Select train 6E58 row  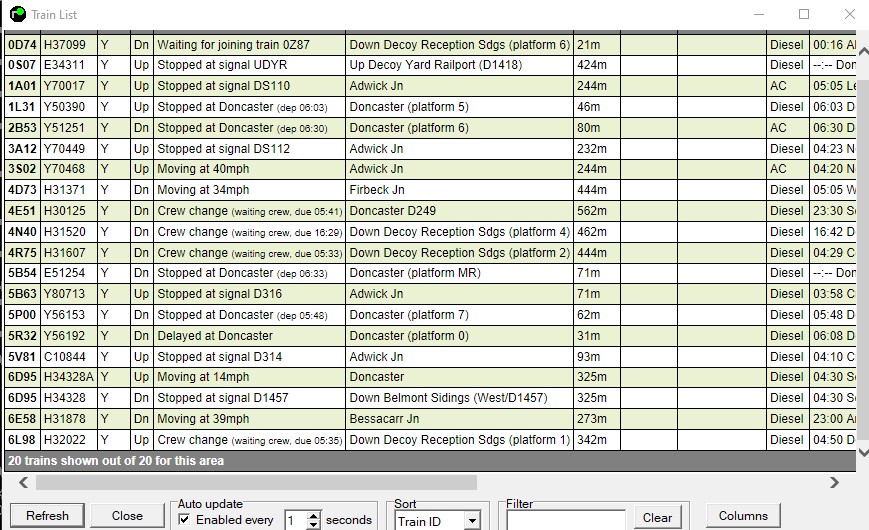tap(430, 419)
